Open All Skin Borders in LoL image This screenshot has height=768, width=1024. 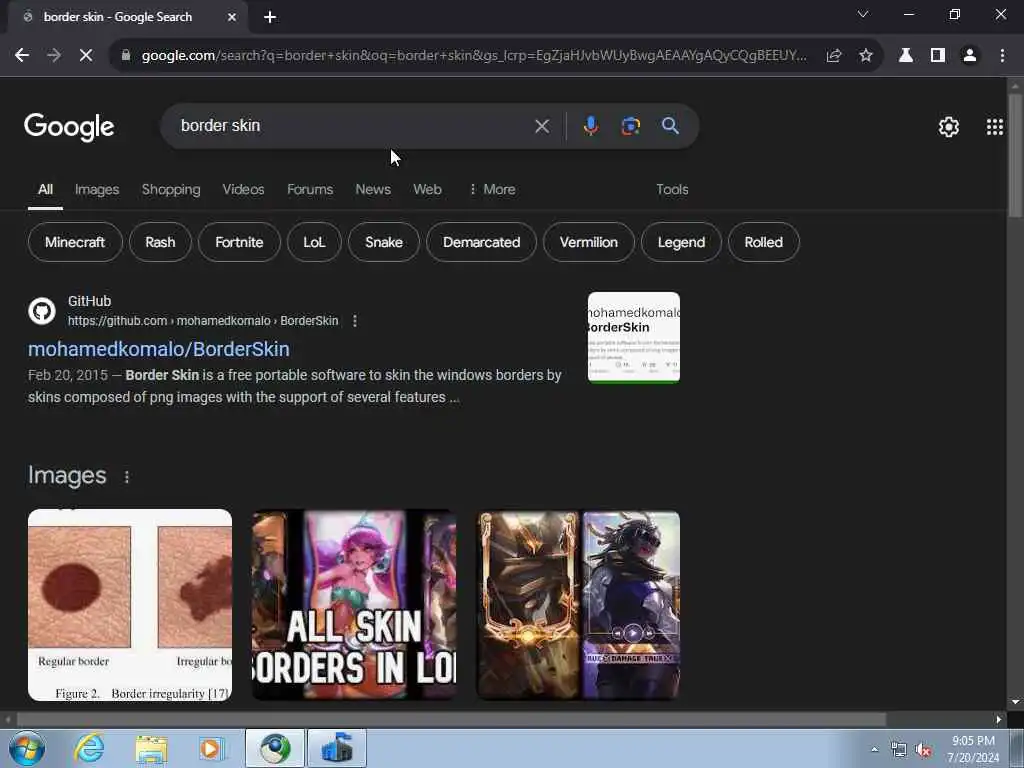[354, 605]
